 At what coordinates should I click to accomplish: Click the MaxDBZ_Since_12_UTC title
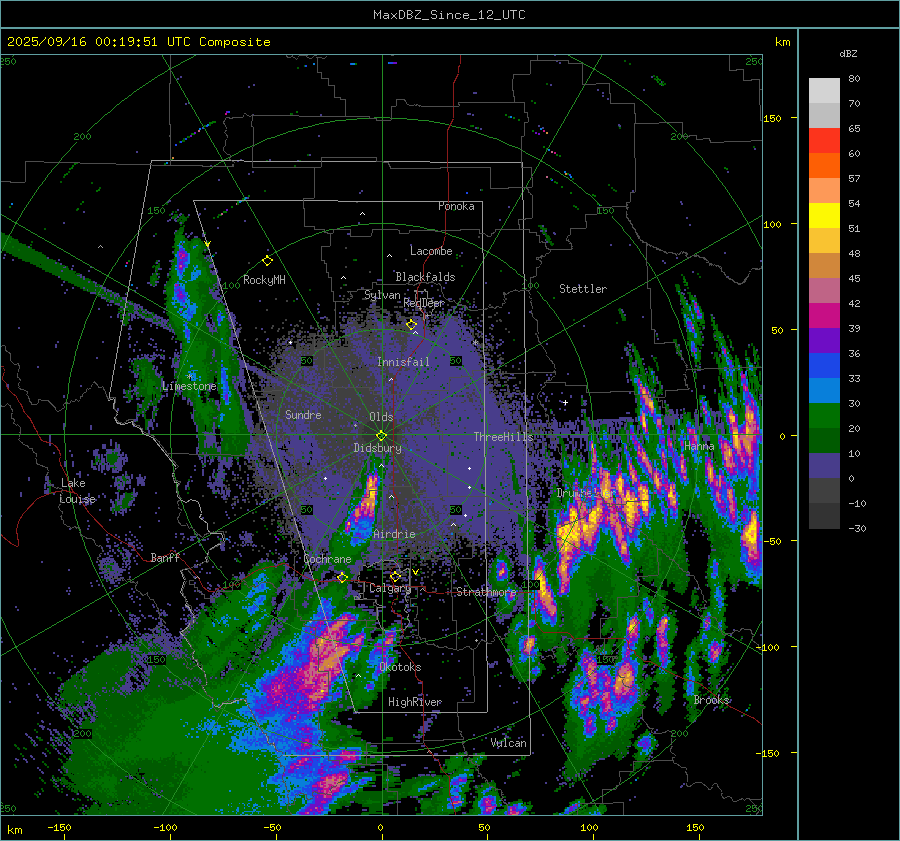(449, 15)
